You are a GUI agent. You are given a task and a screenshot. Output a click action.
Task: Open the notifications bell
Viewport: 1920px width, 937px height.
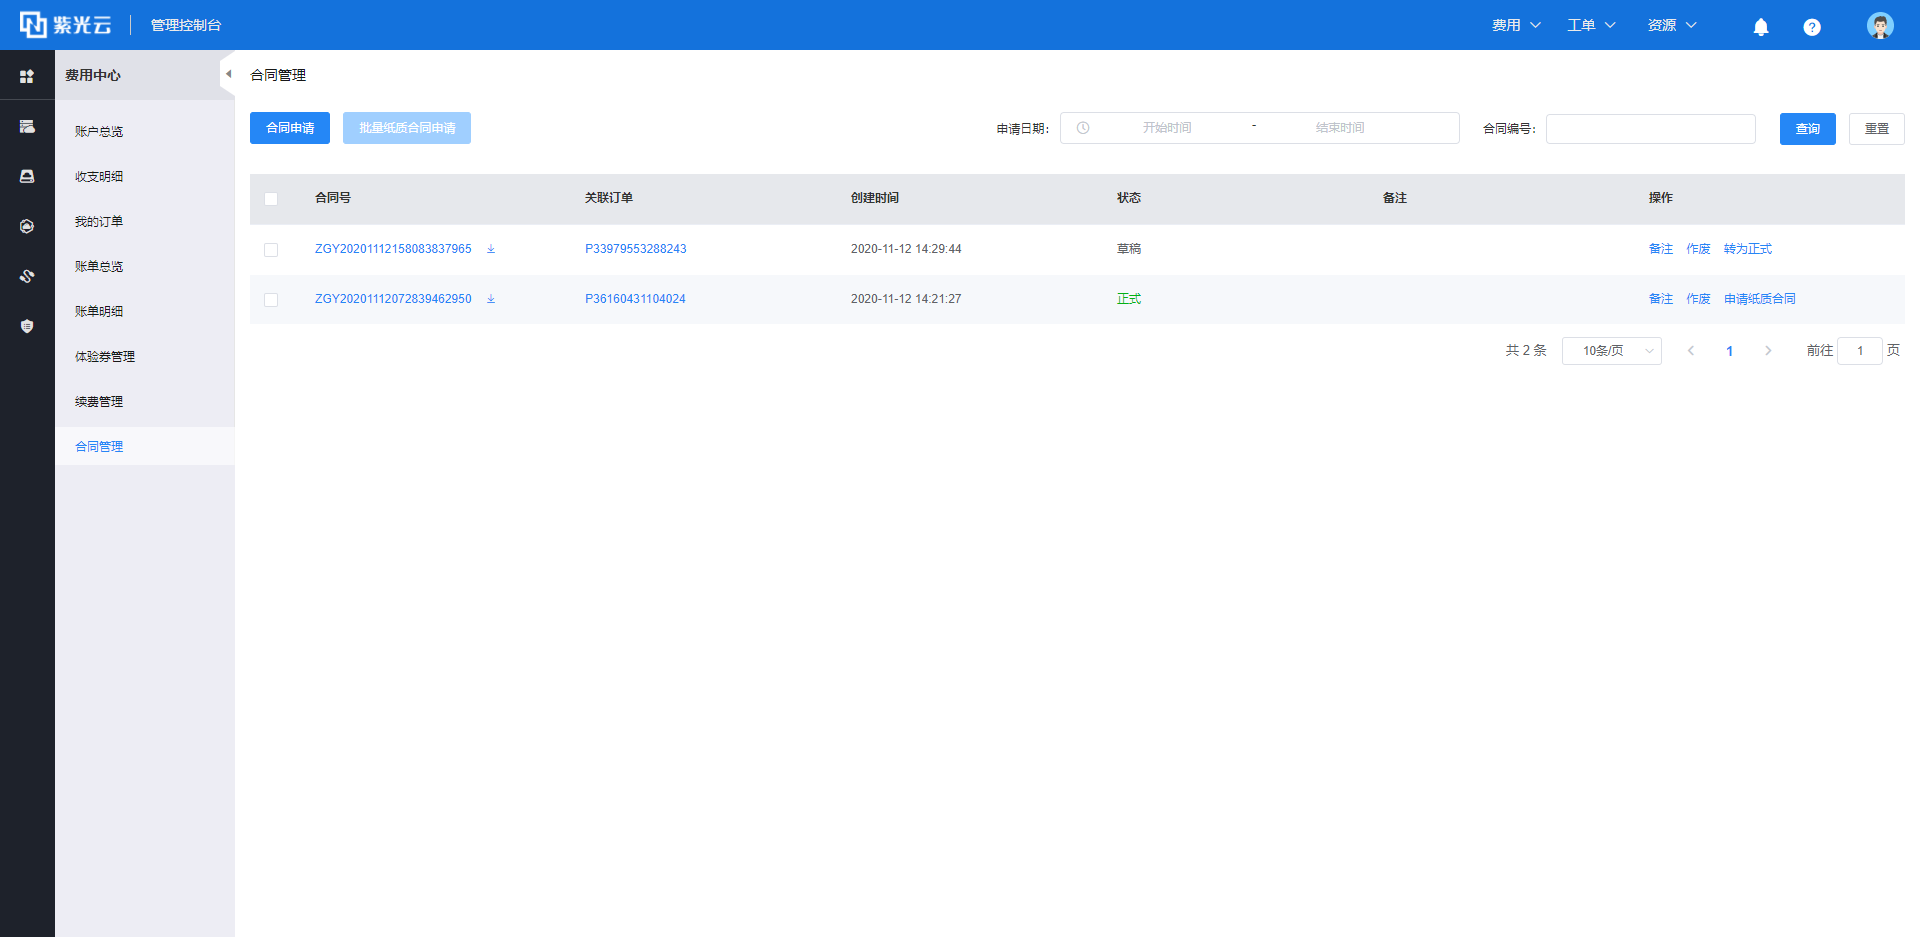[x=1761, y=27]
